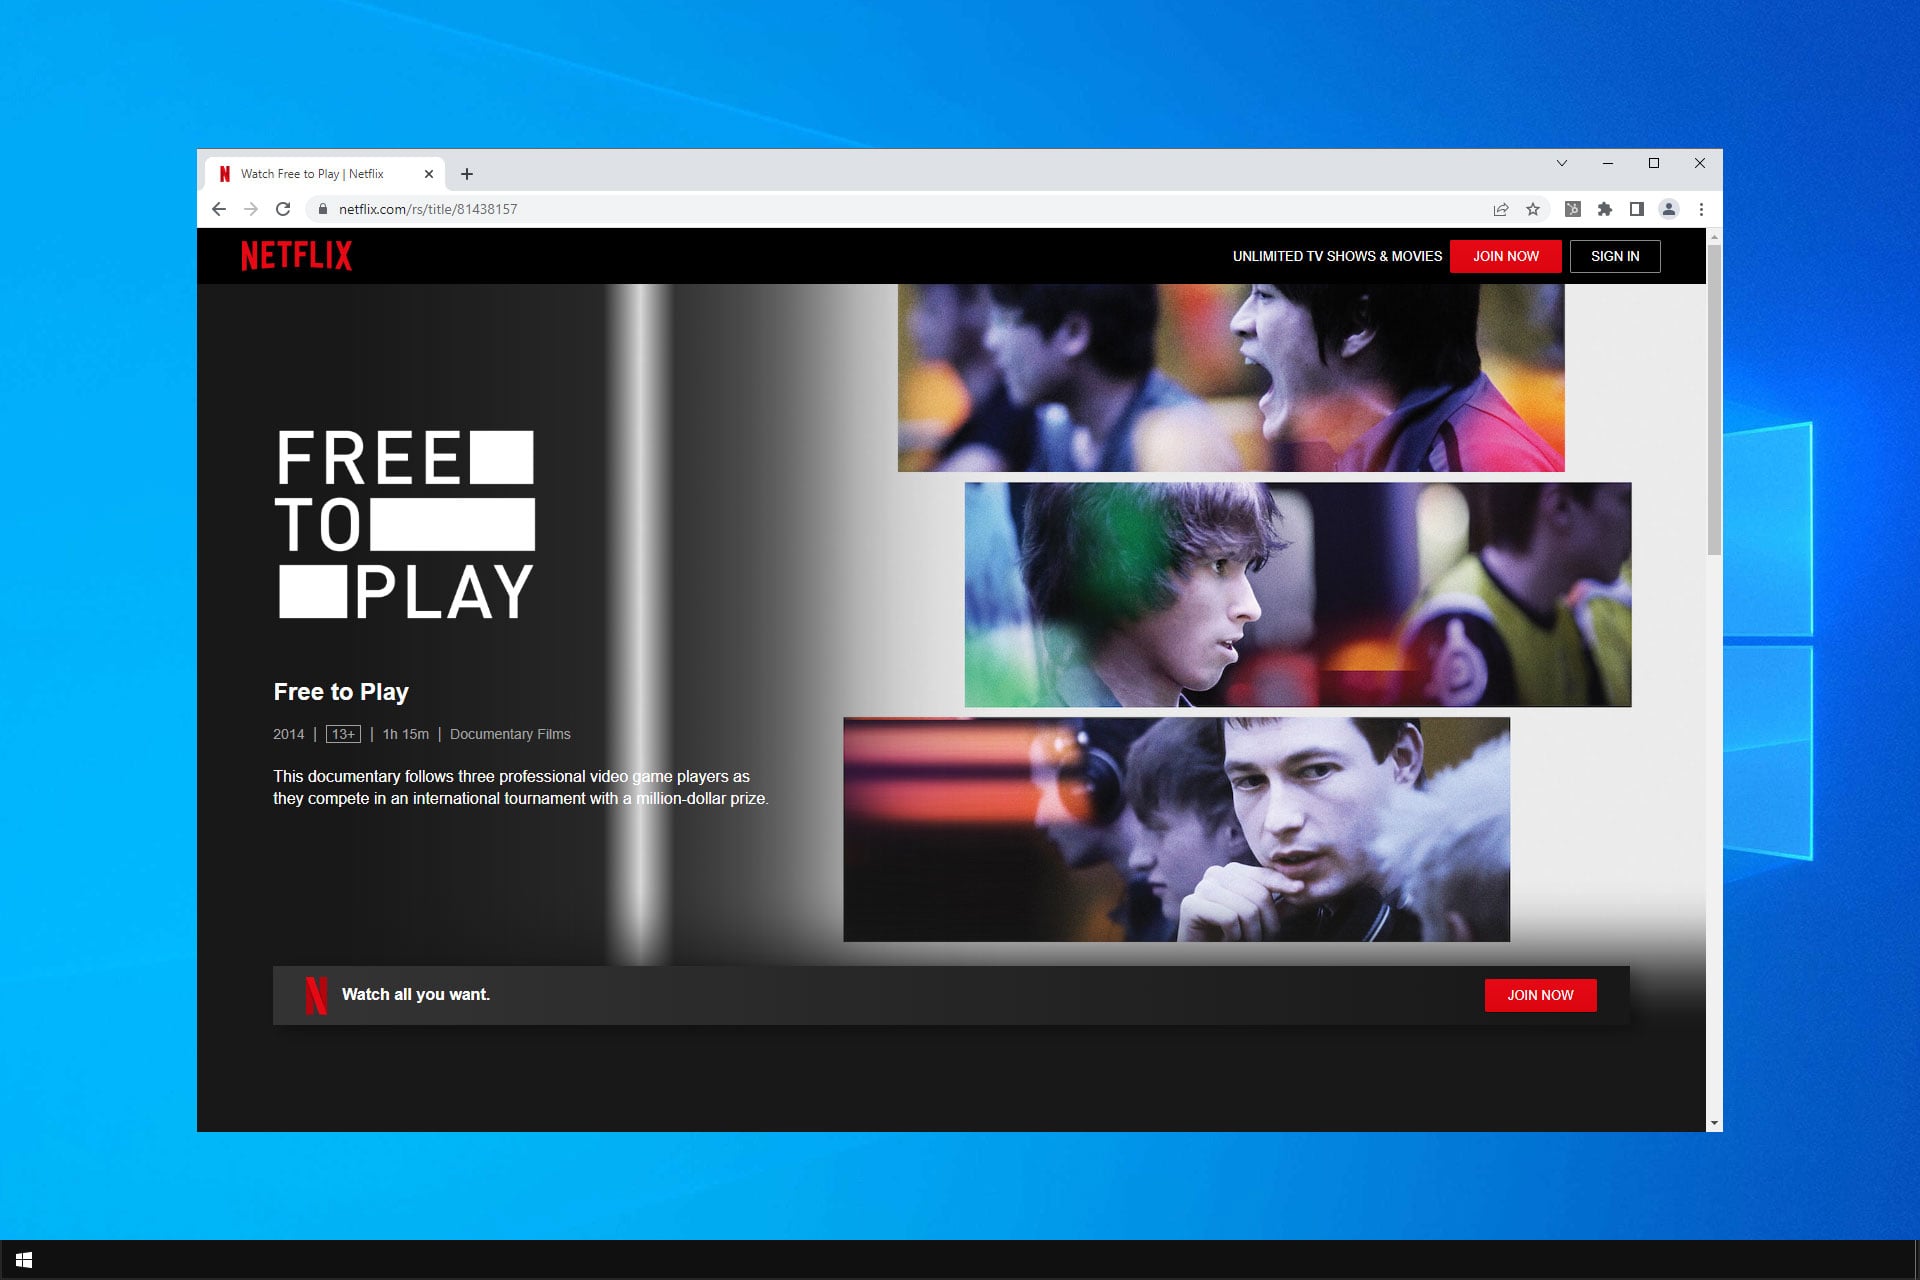Open Chrome three-dot menu
1920x1280 pixels.
tap(1701, 209)
